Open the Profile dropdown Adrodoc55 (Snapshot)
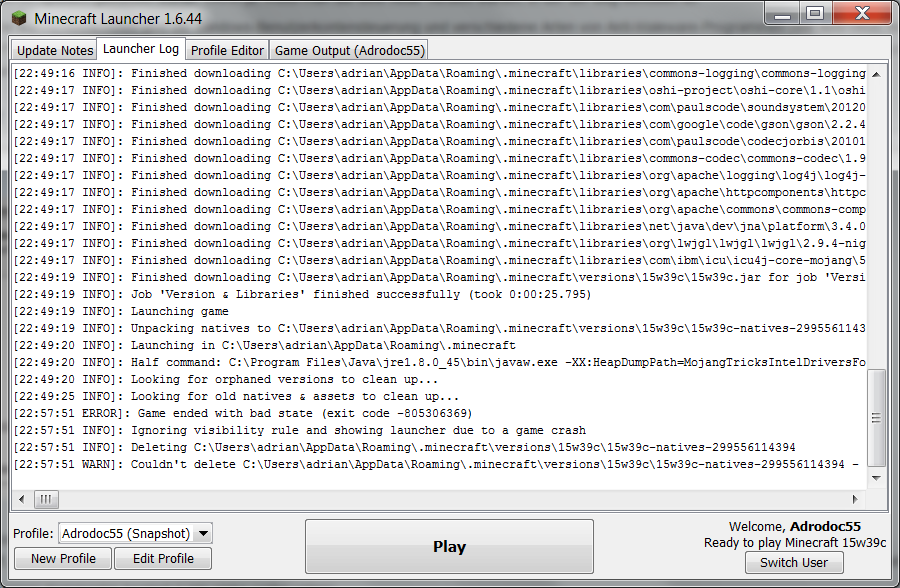The image size is (900, 588). click(x=135, y=533)
